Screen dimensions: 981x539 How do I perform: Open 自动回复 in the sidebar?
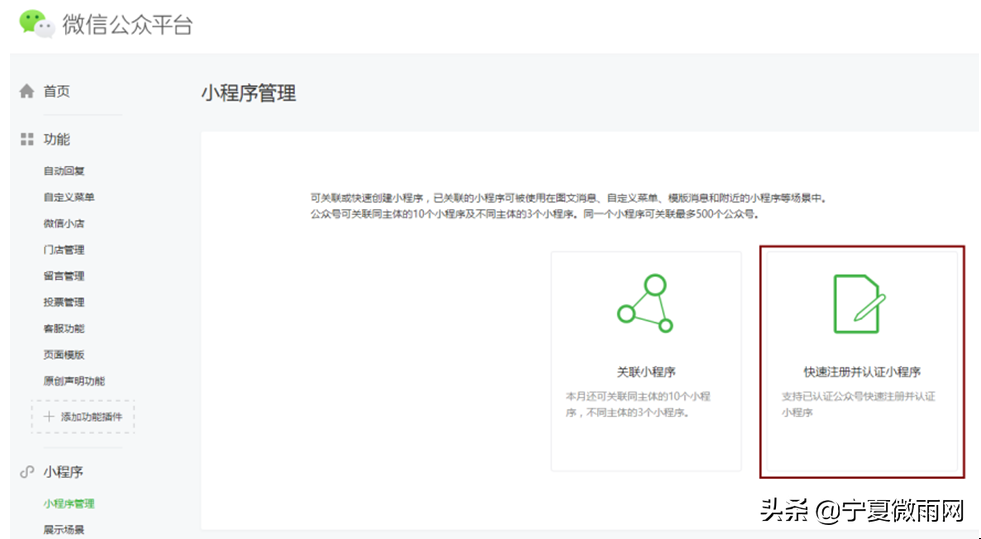click(x=64, y=171)
